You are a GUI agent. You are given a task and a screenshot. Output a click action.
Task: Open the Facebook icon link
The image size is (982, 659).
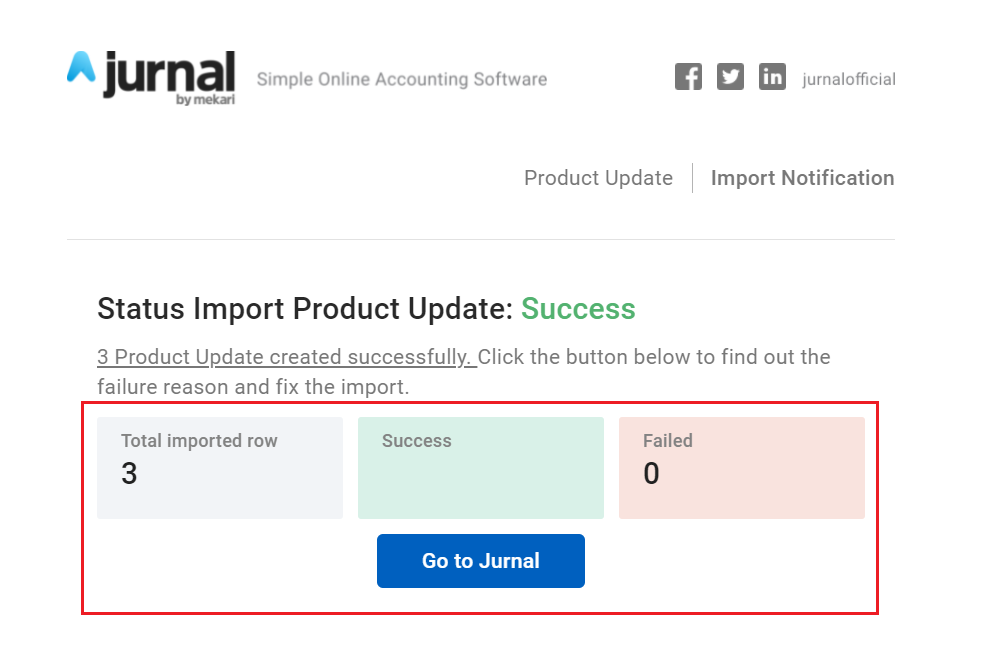688,77
